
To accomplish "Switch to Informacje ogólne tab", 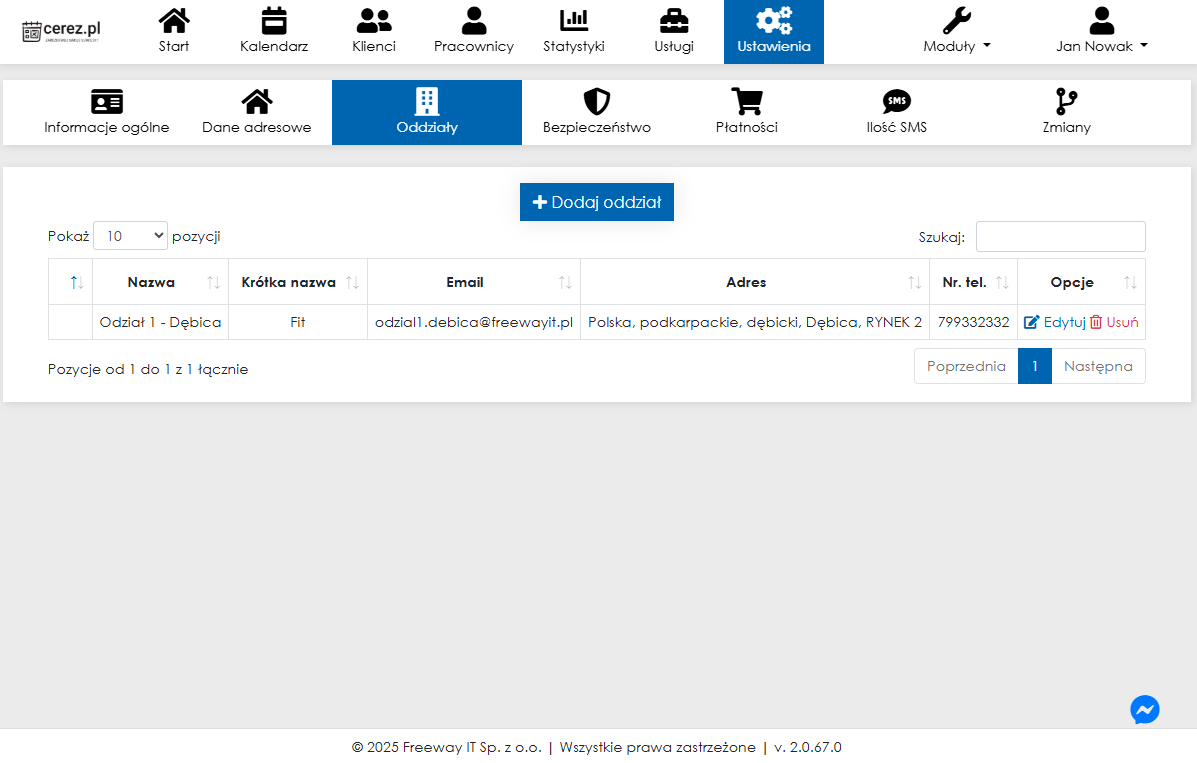I will (107, 112).
